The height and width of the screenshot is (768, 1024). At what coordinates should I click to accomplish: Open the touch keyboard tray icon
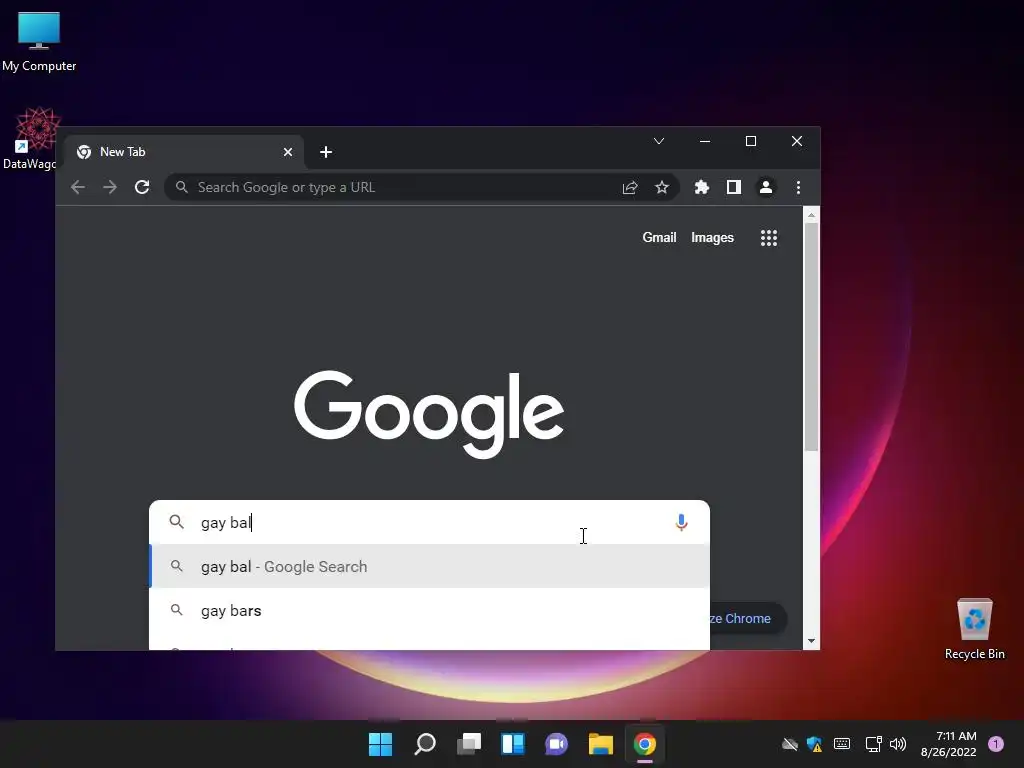[842, 744]
